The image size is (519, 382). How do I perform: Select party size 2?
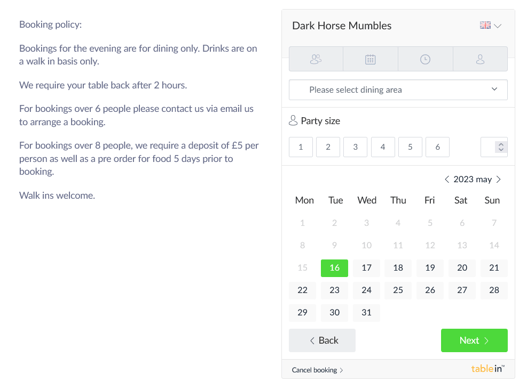coord(328,147)
